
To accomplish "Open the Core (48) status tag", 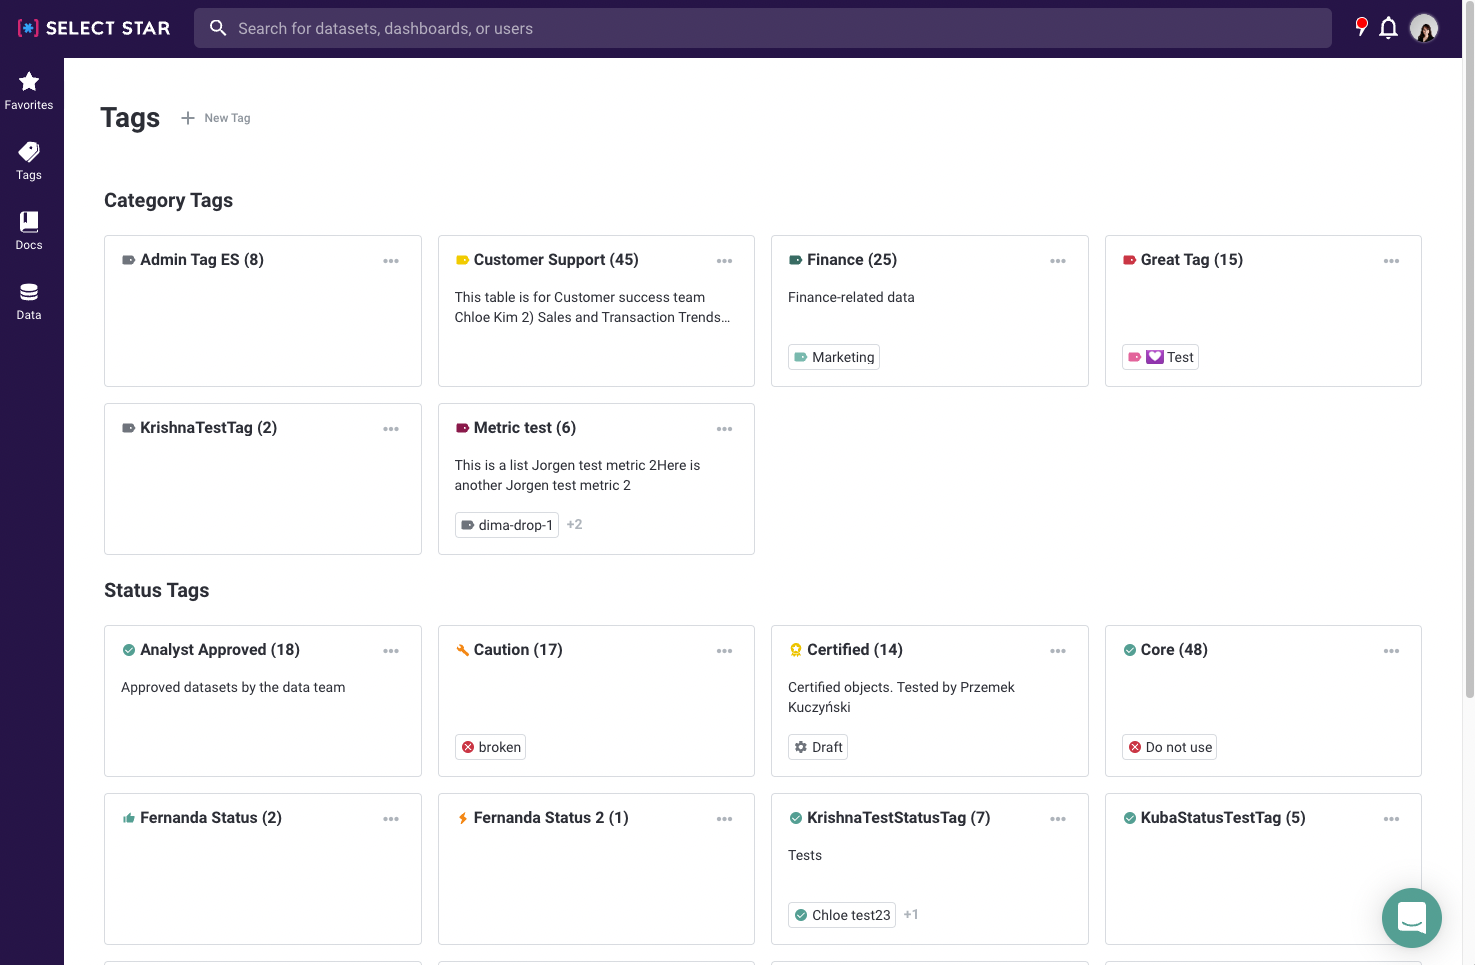I will coord(1173,650).
